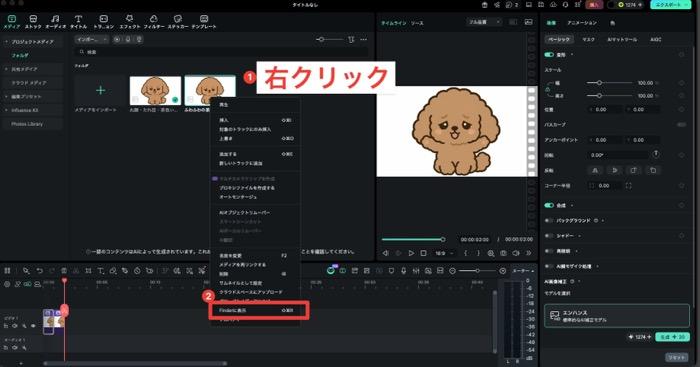Click the snapshot image icon above preview
Image resolution: width=700 pixels, height=367 pixels.
[529, 22]
